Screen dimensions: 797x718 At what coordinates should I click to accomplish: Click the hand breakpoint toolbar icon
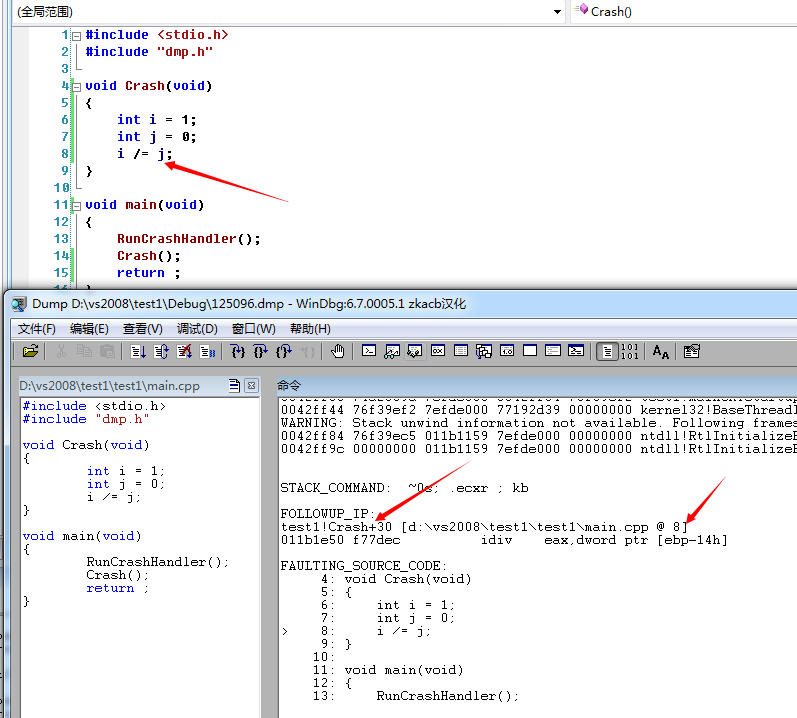point(338,351)
